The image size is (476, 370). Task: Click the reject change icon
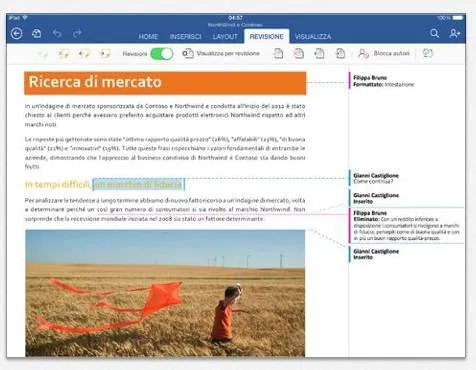point(299,54)
